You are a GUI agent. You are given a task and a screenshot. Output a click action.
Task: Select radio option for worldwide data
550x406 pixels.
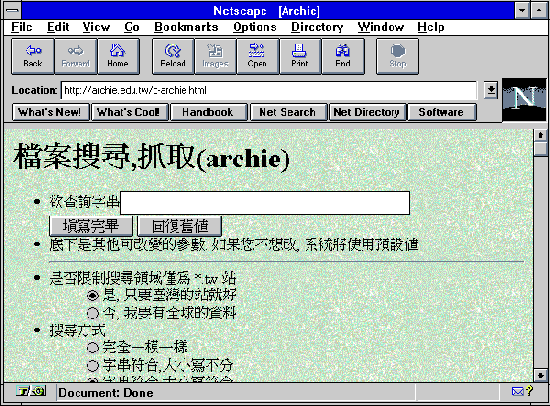[93, 313]
